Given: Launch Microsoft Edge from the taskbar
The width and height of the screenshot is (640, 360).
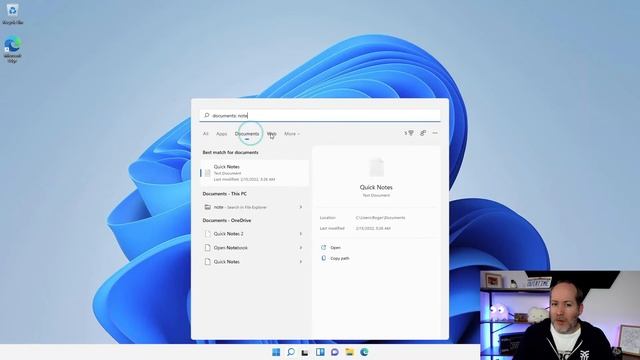Looking at the screenshot, I should 364,352.
